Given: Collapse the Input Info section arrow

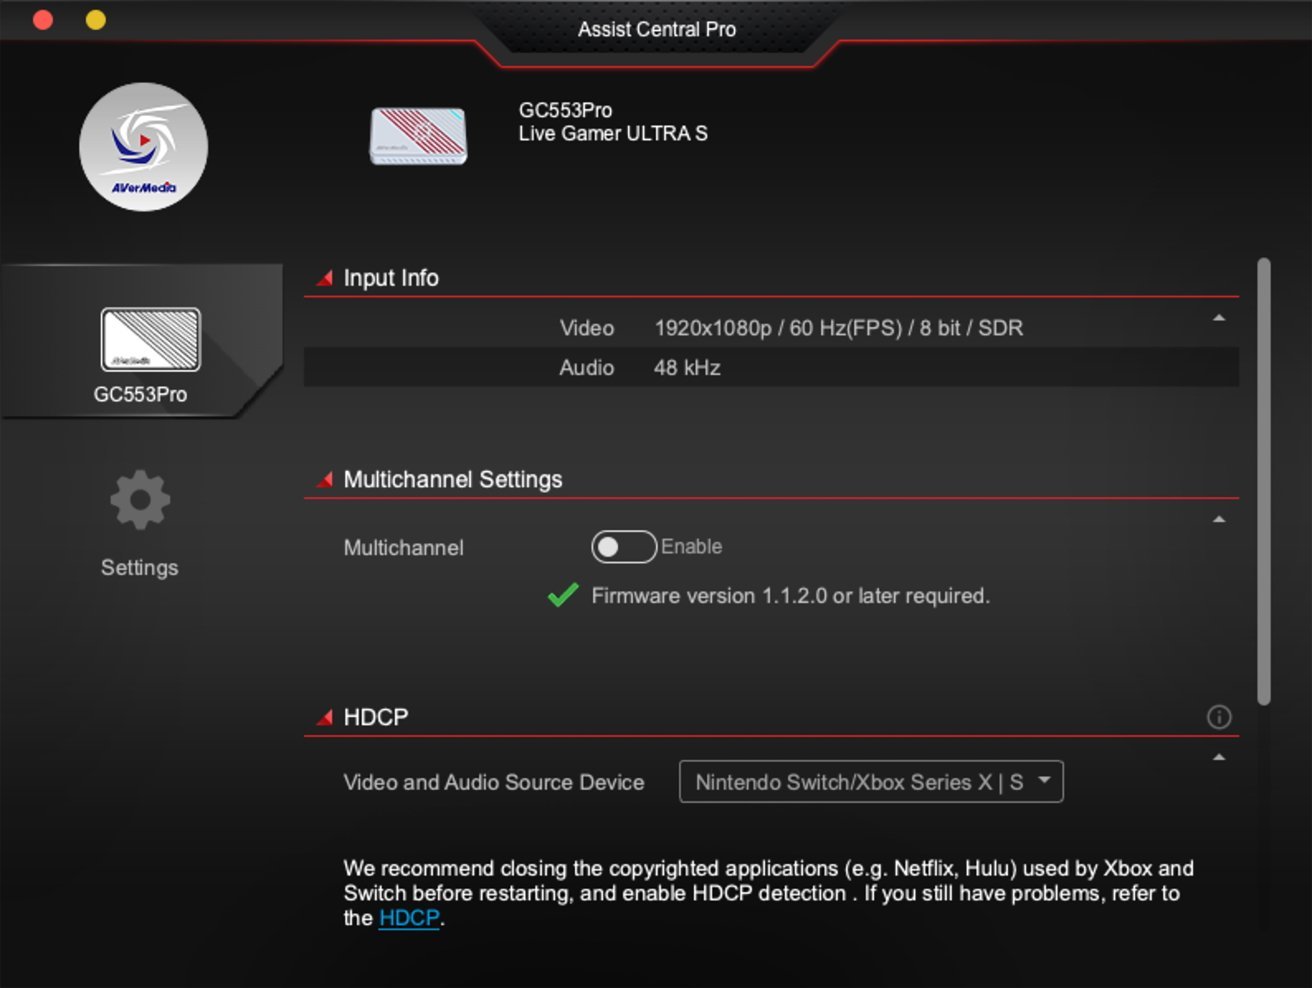Looking at the screenshot, I should pos(1219,318).
